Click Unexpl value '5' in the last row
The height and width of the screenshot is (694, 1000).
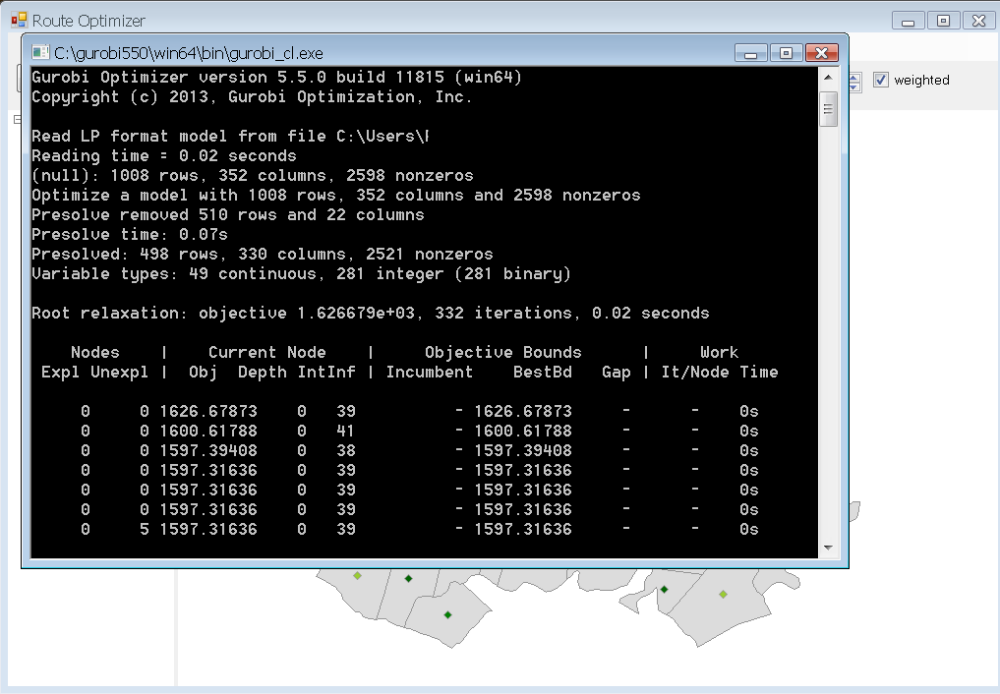(144, 529)
